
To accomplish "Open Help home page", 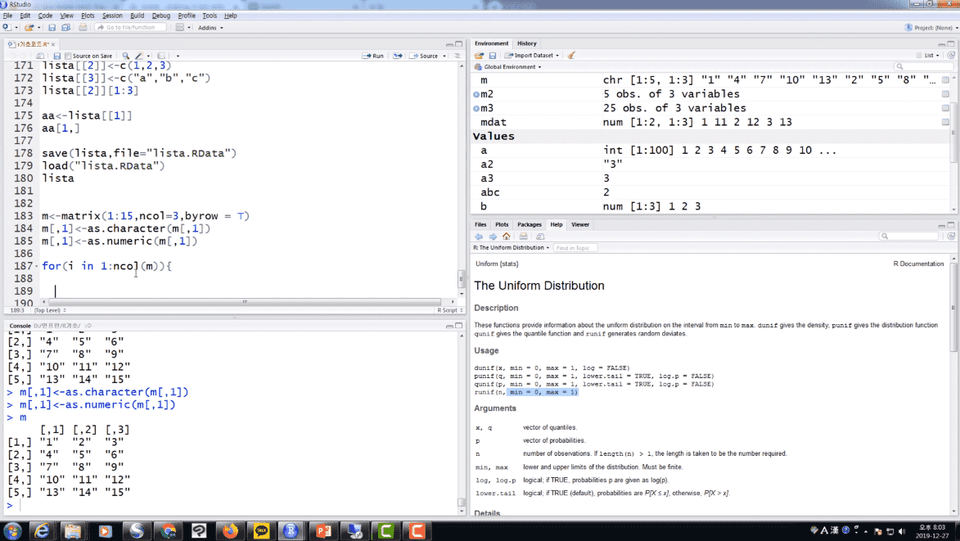I will point(506,236).
